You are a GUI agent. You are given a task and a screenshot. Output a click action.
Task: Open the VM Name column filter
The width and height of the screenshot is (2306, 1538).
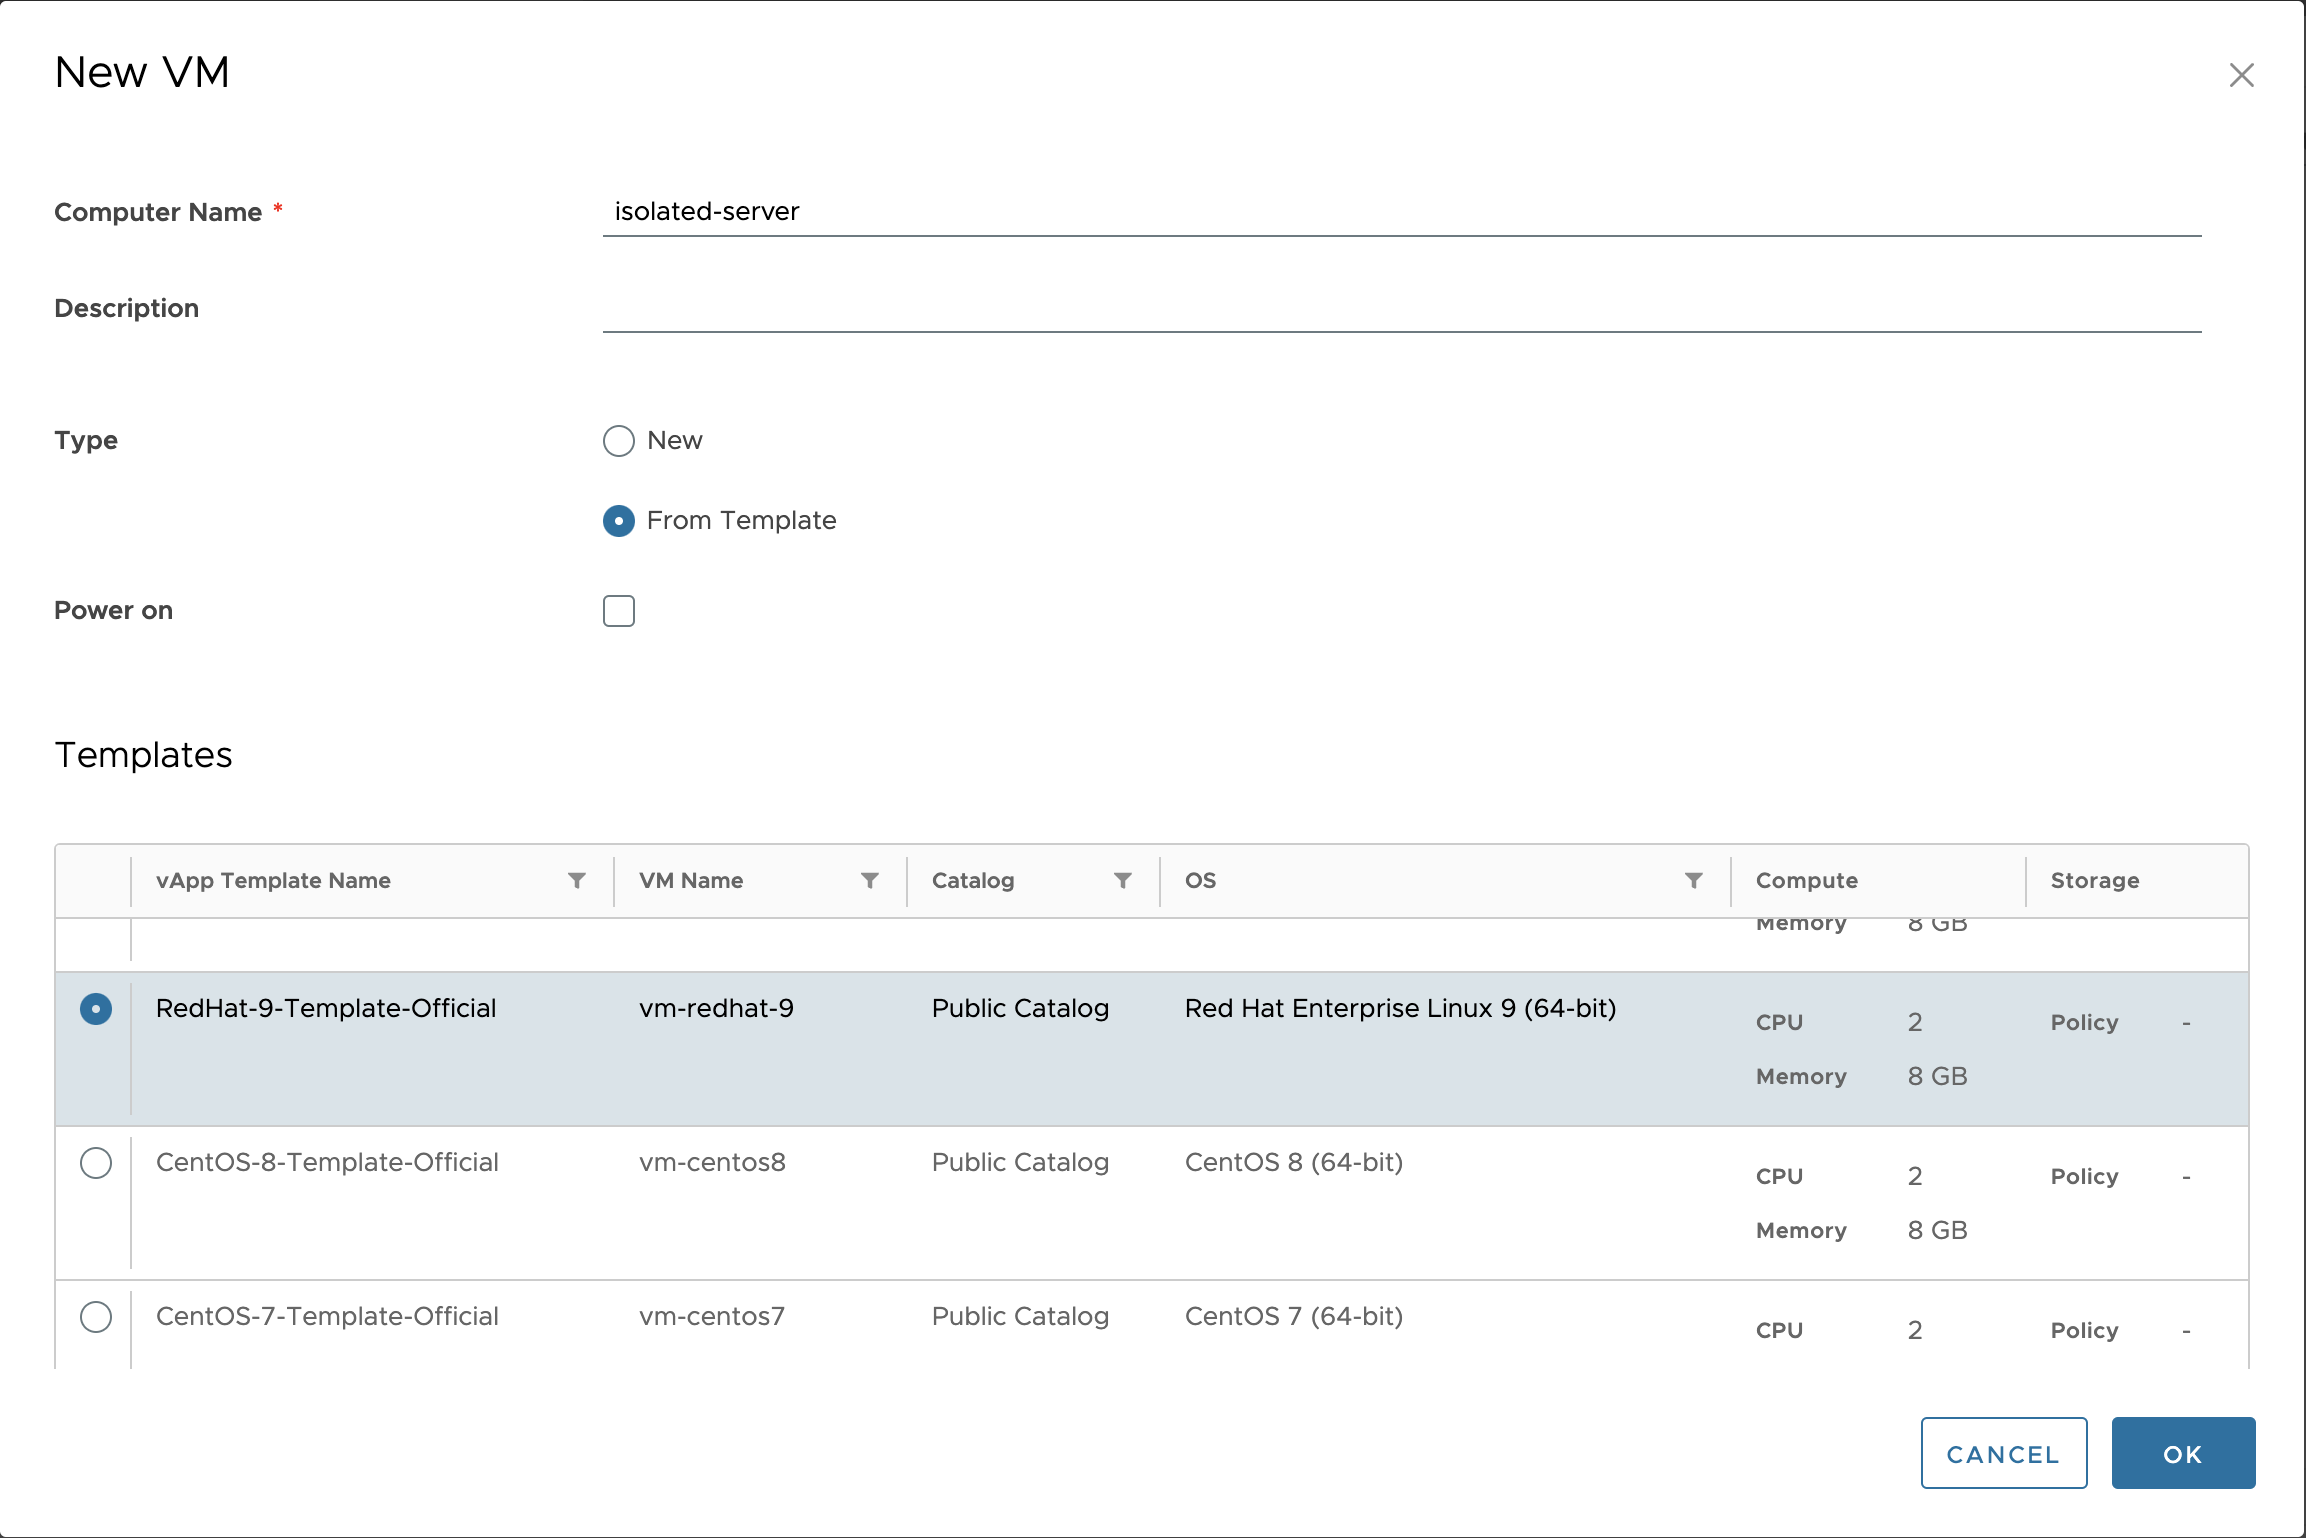click(870, 880)
